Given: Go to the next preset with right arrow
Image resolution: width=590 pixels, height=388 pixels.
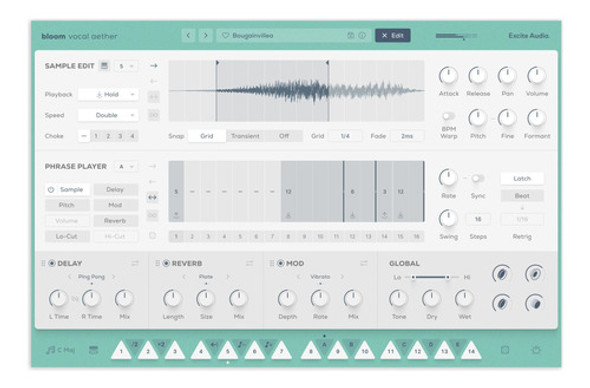Looking at the screenshot, I should click(205, 35).
